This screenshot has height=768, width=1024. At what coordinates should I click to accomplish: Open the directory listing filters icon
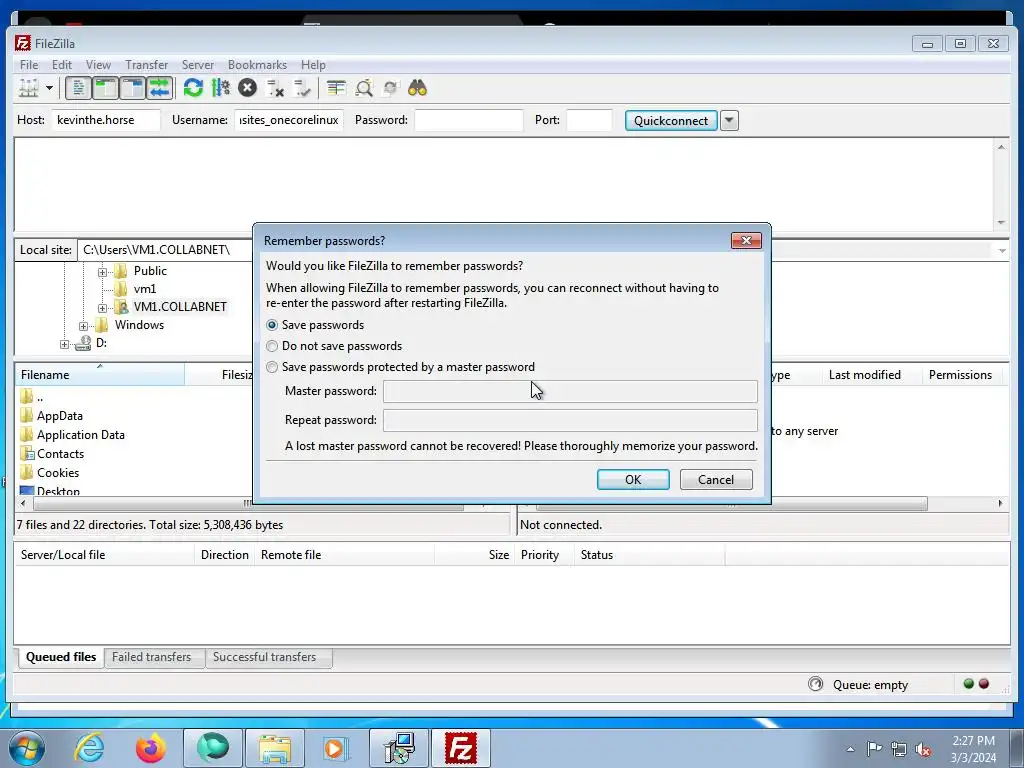tap(336, 88)
